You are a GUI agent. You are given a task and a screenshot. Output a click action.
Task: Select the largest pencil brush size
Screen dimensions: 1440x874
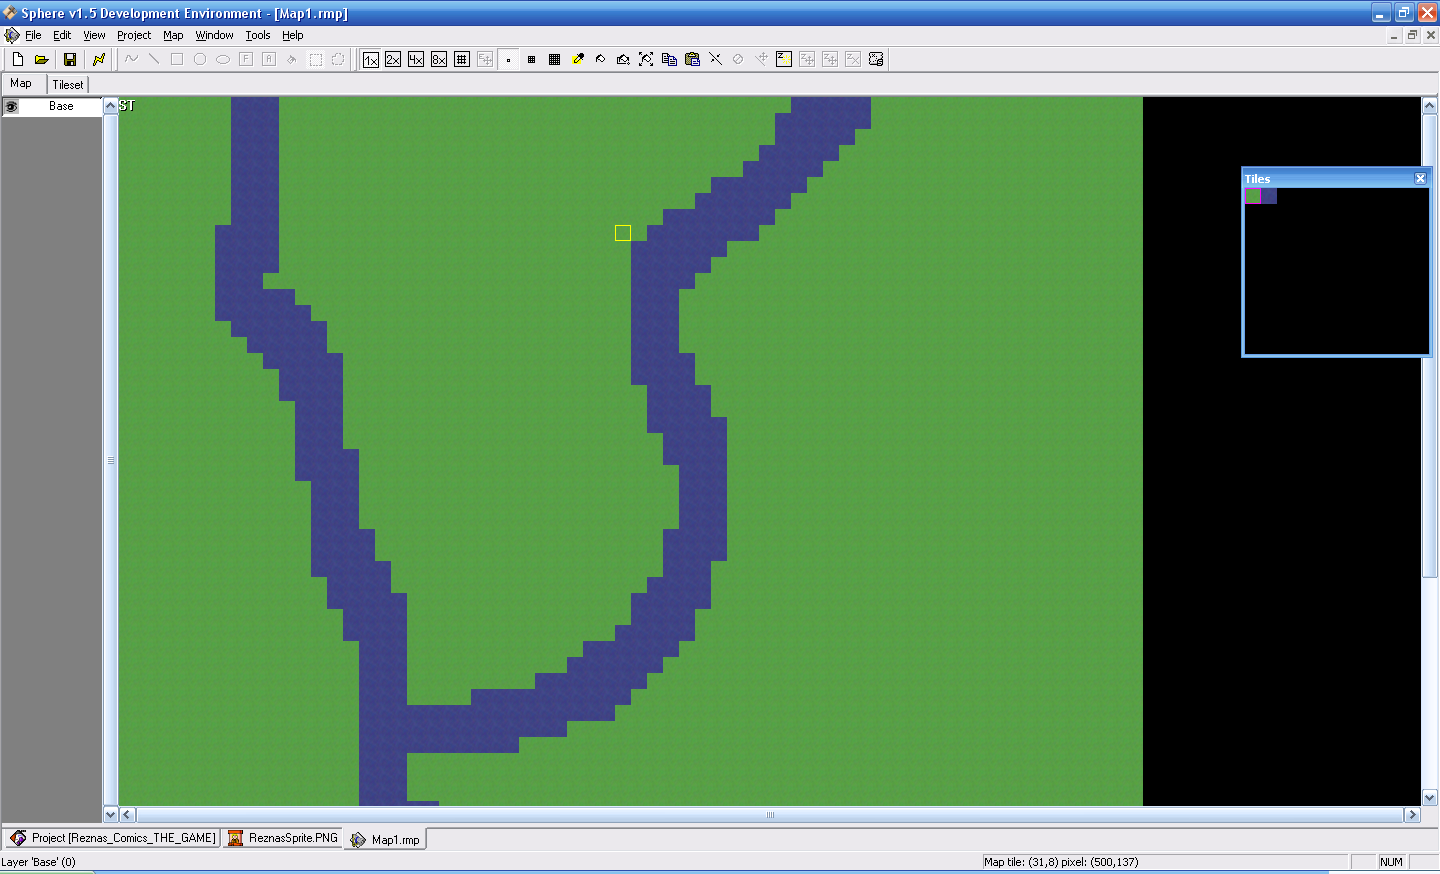coord(553,59)
